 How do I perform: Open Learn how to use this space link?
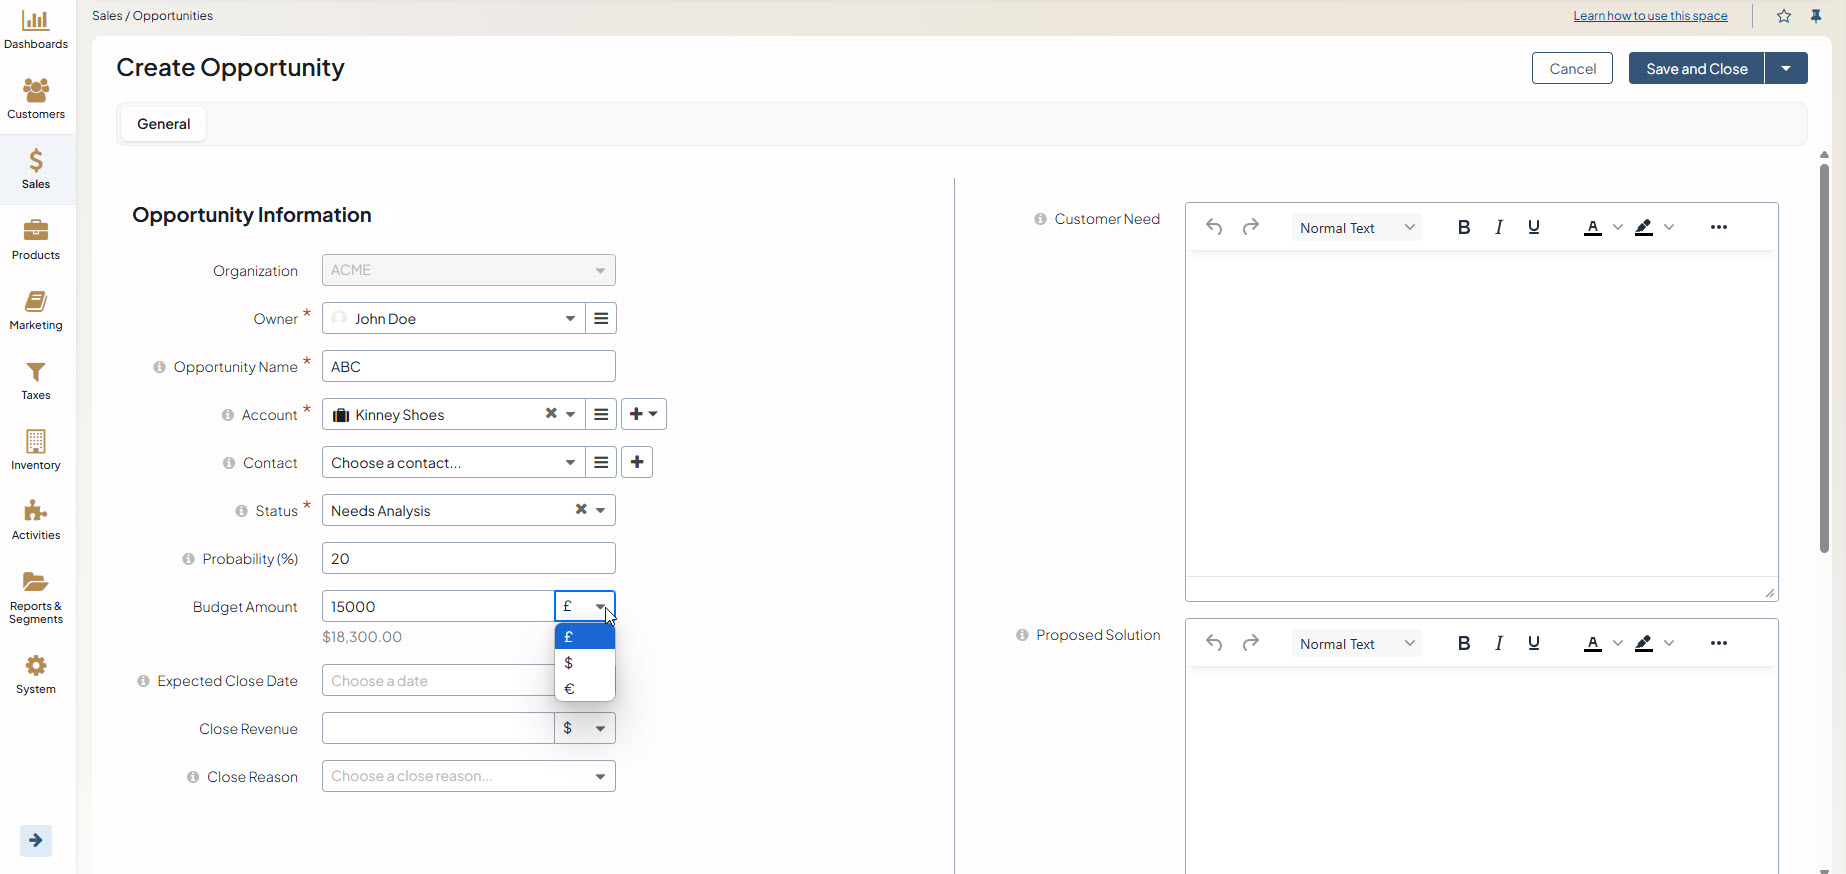point(1650,16)
